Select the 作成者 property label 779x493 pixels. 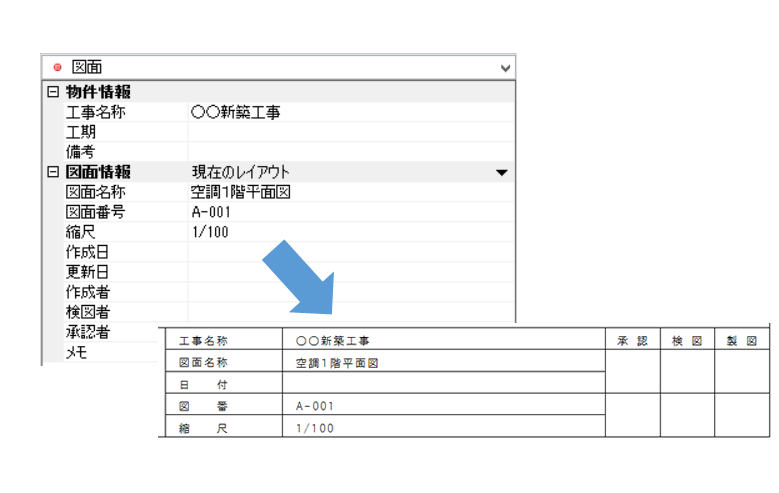[87, 292]
